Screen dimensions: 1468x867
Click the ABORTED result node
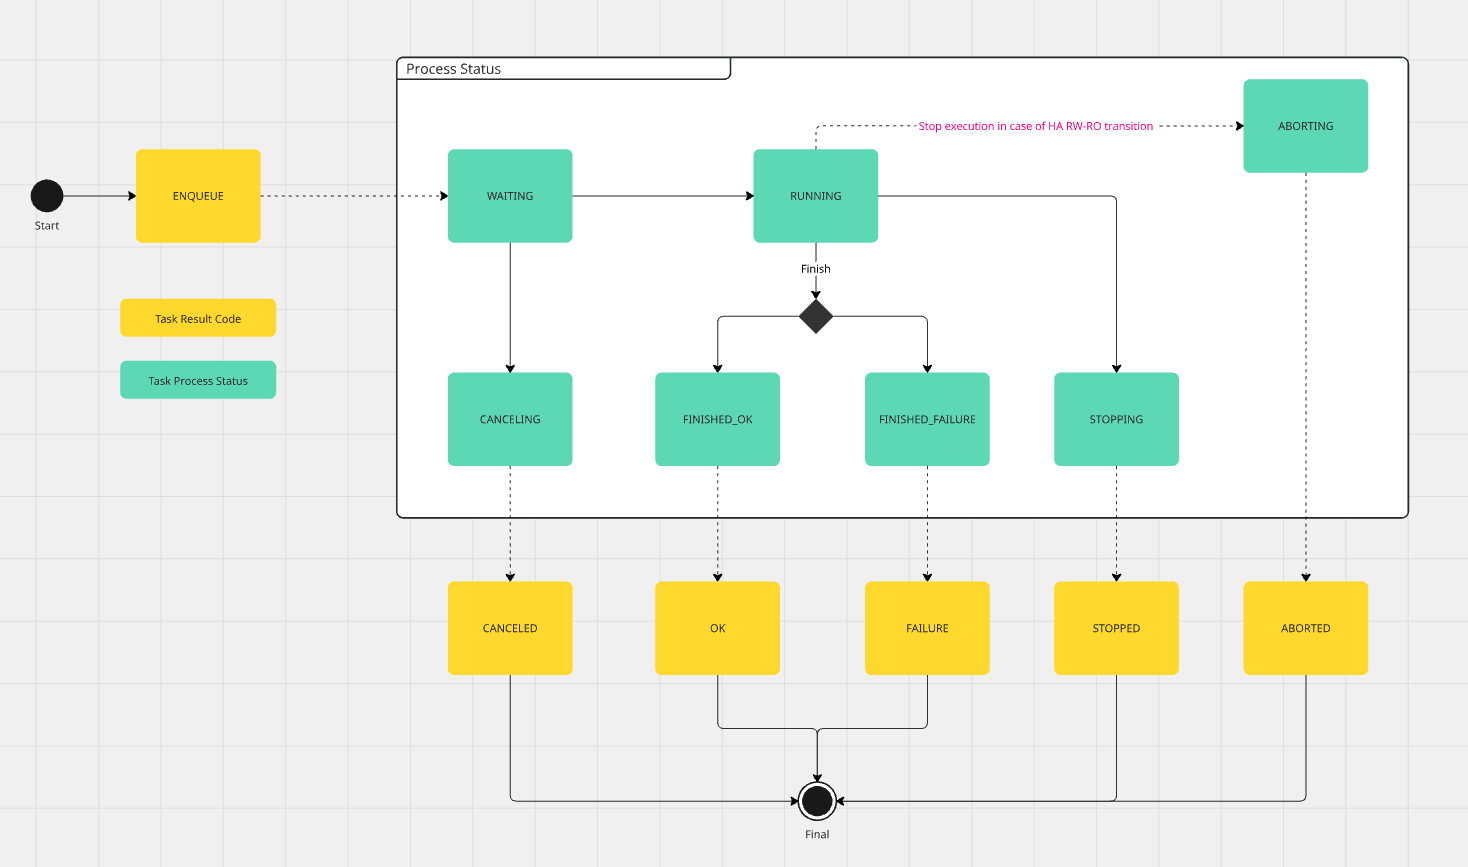(x=1305, y=628)
